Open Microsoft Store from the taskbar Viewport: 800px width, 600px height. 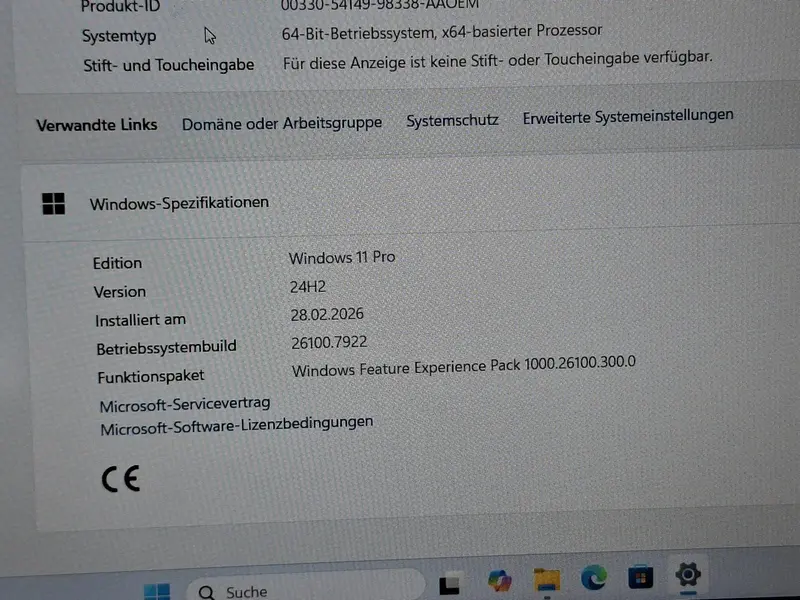pyautogui.click(x=640, y=577)
